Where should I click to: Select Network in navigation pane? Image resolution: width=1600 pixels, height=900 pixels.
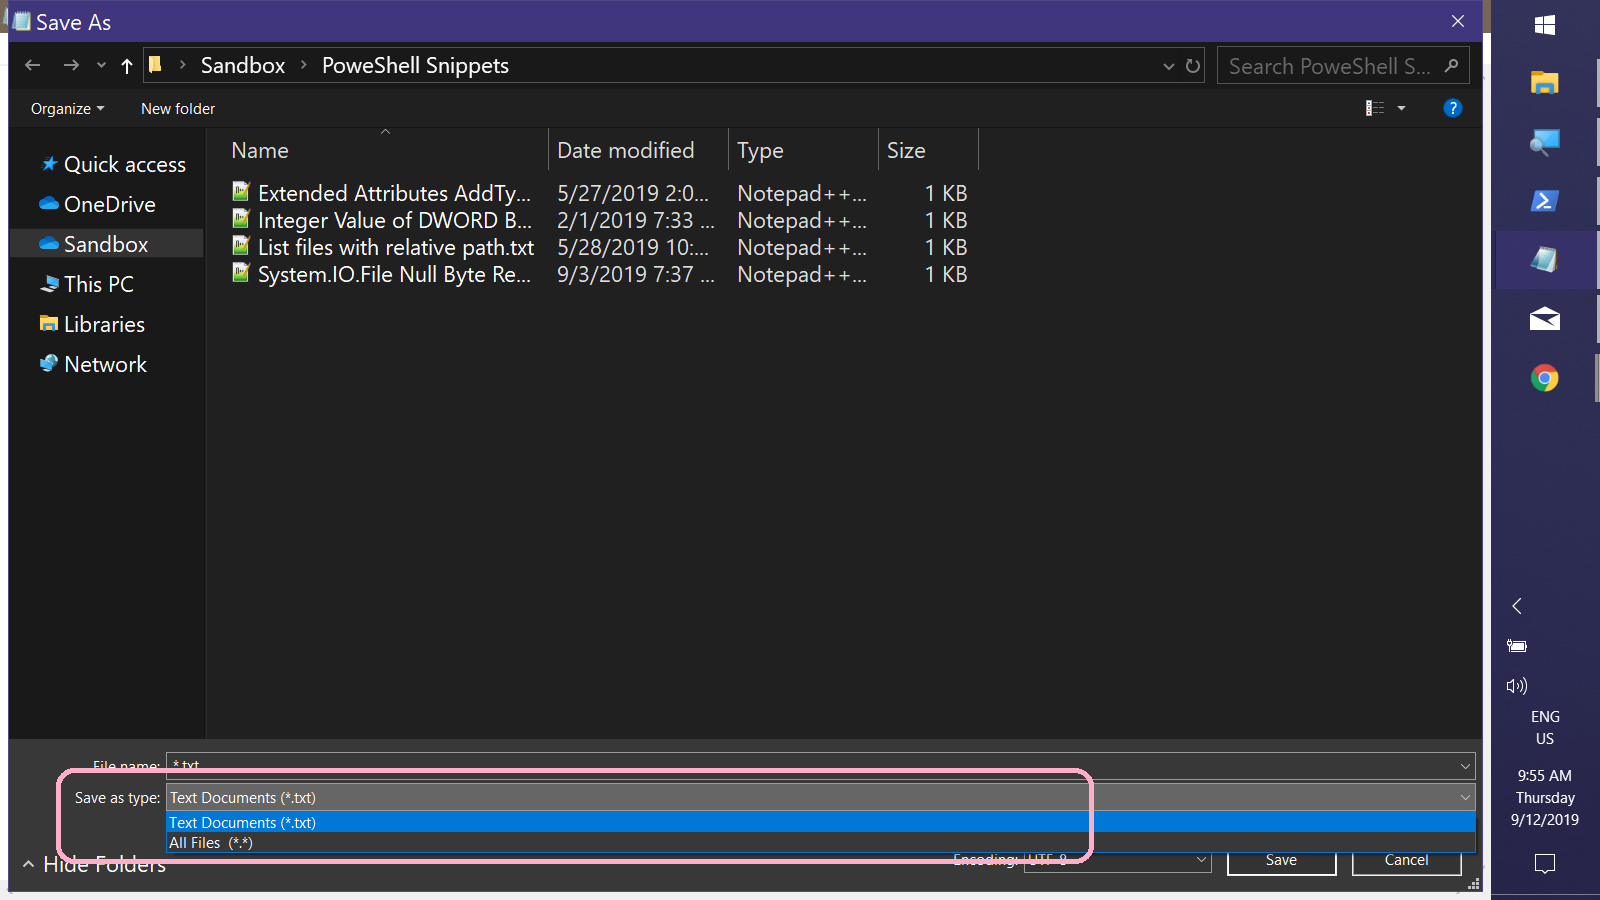pos(94,364)
